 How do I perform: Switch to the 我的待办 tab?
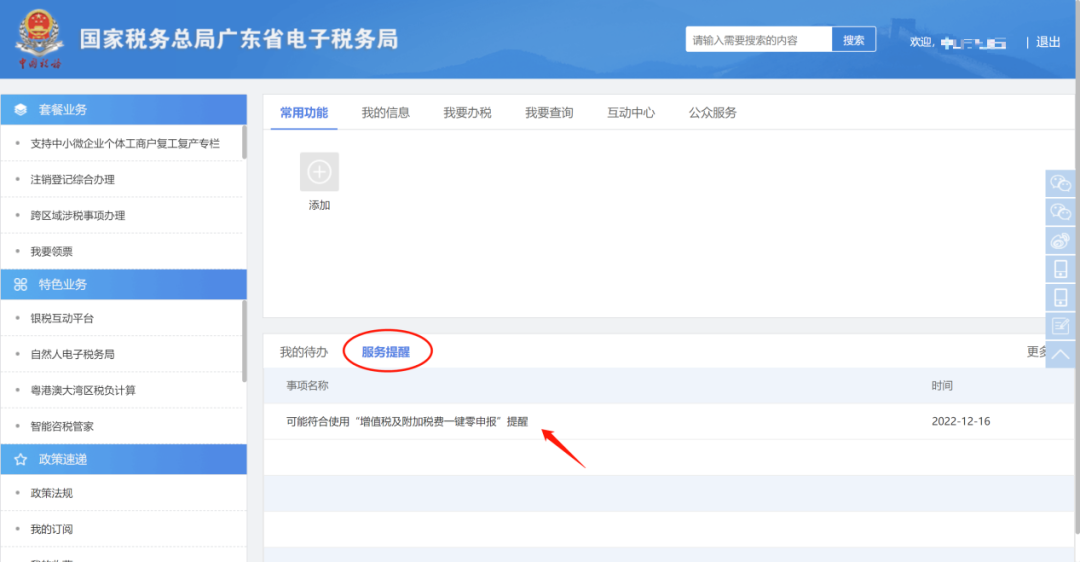point(303,352)
